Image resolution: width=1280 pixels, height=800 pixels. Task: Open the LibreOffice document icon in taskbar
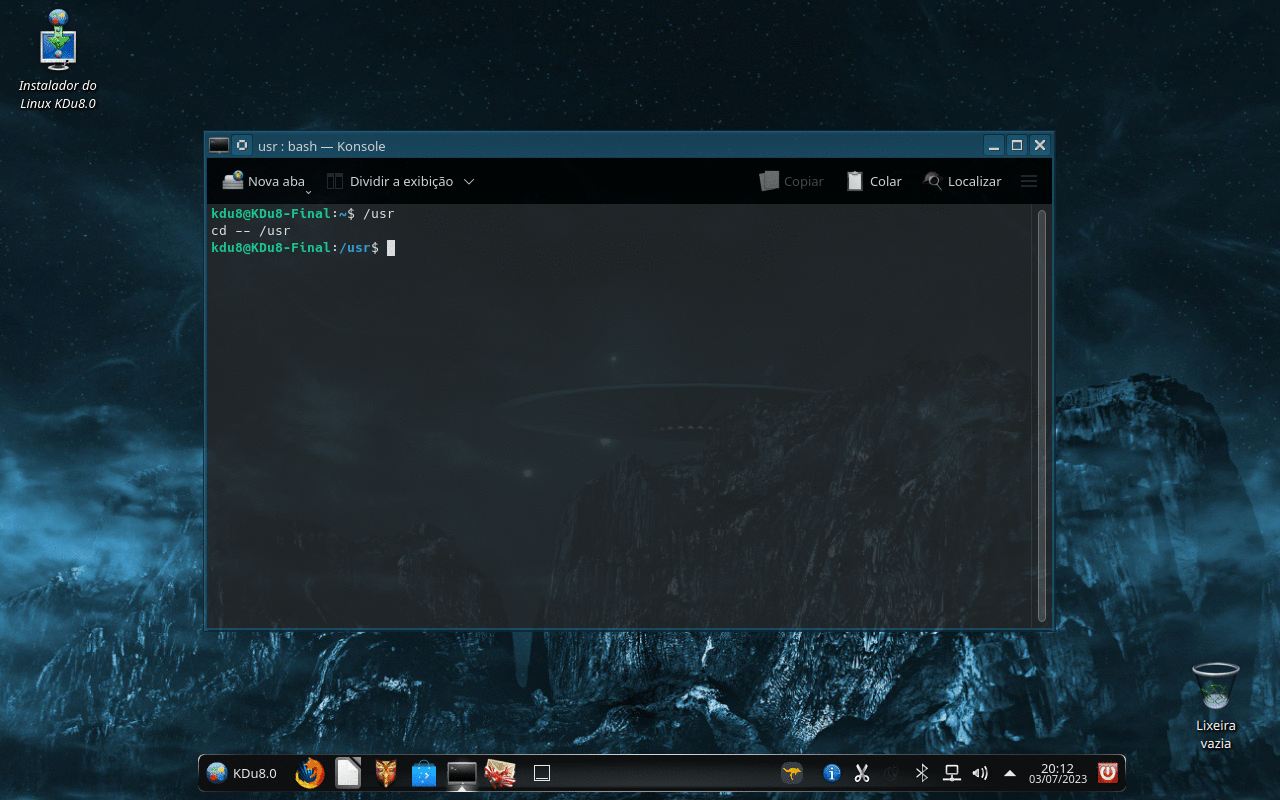tap(348, 773)
